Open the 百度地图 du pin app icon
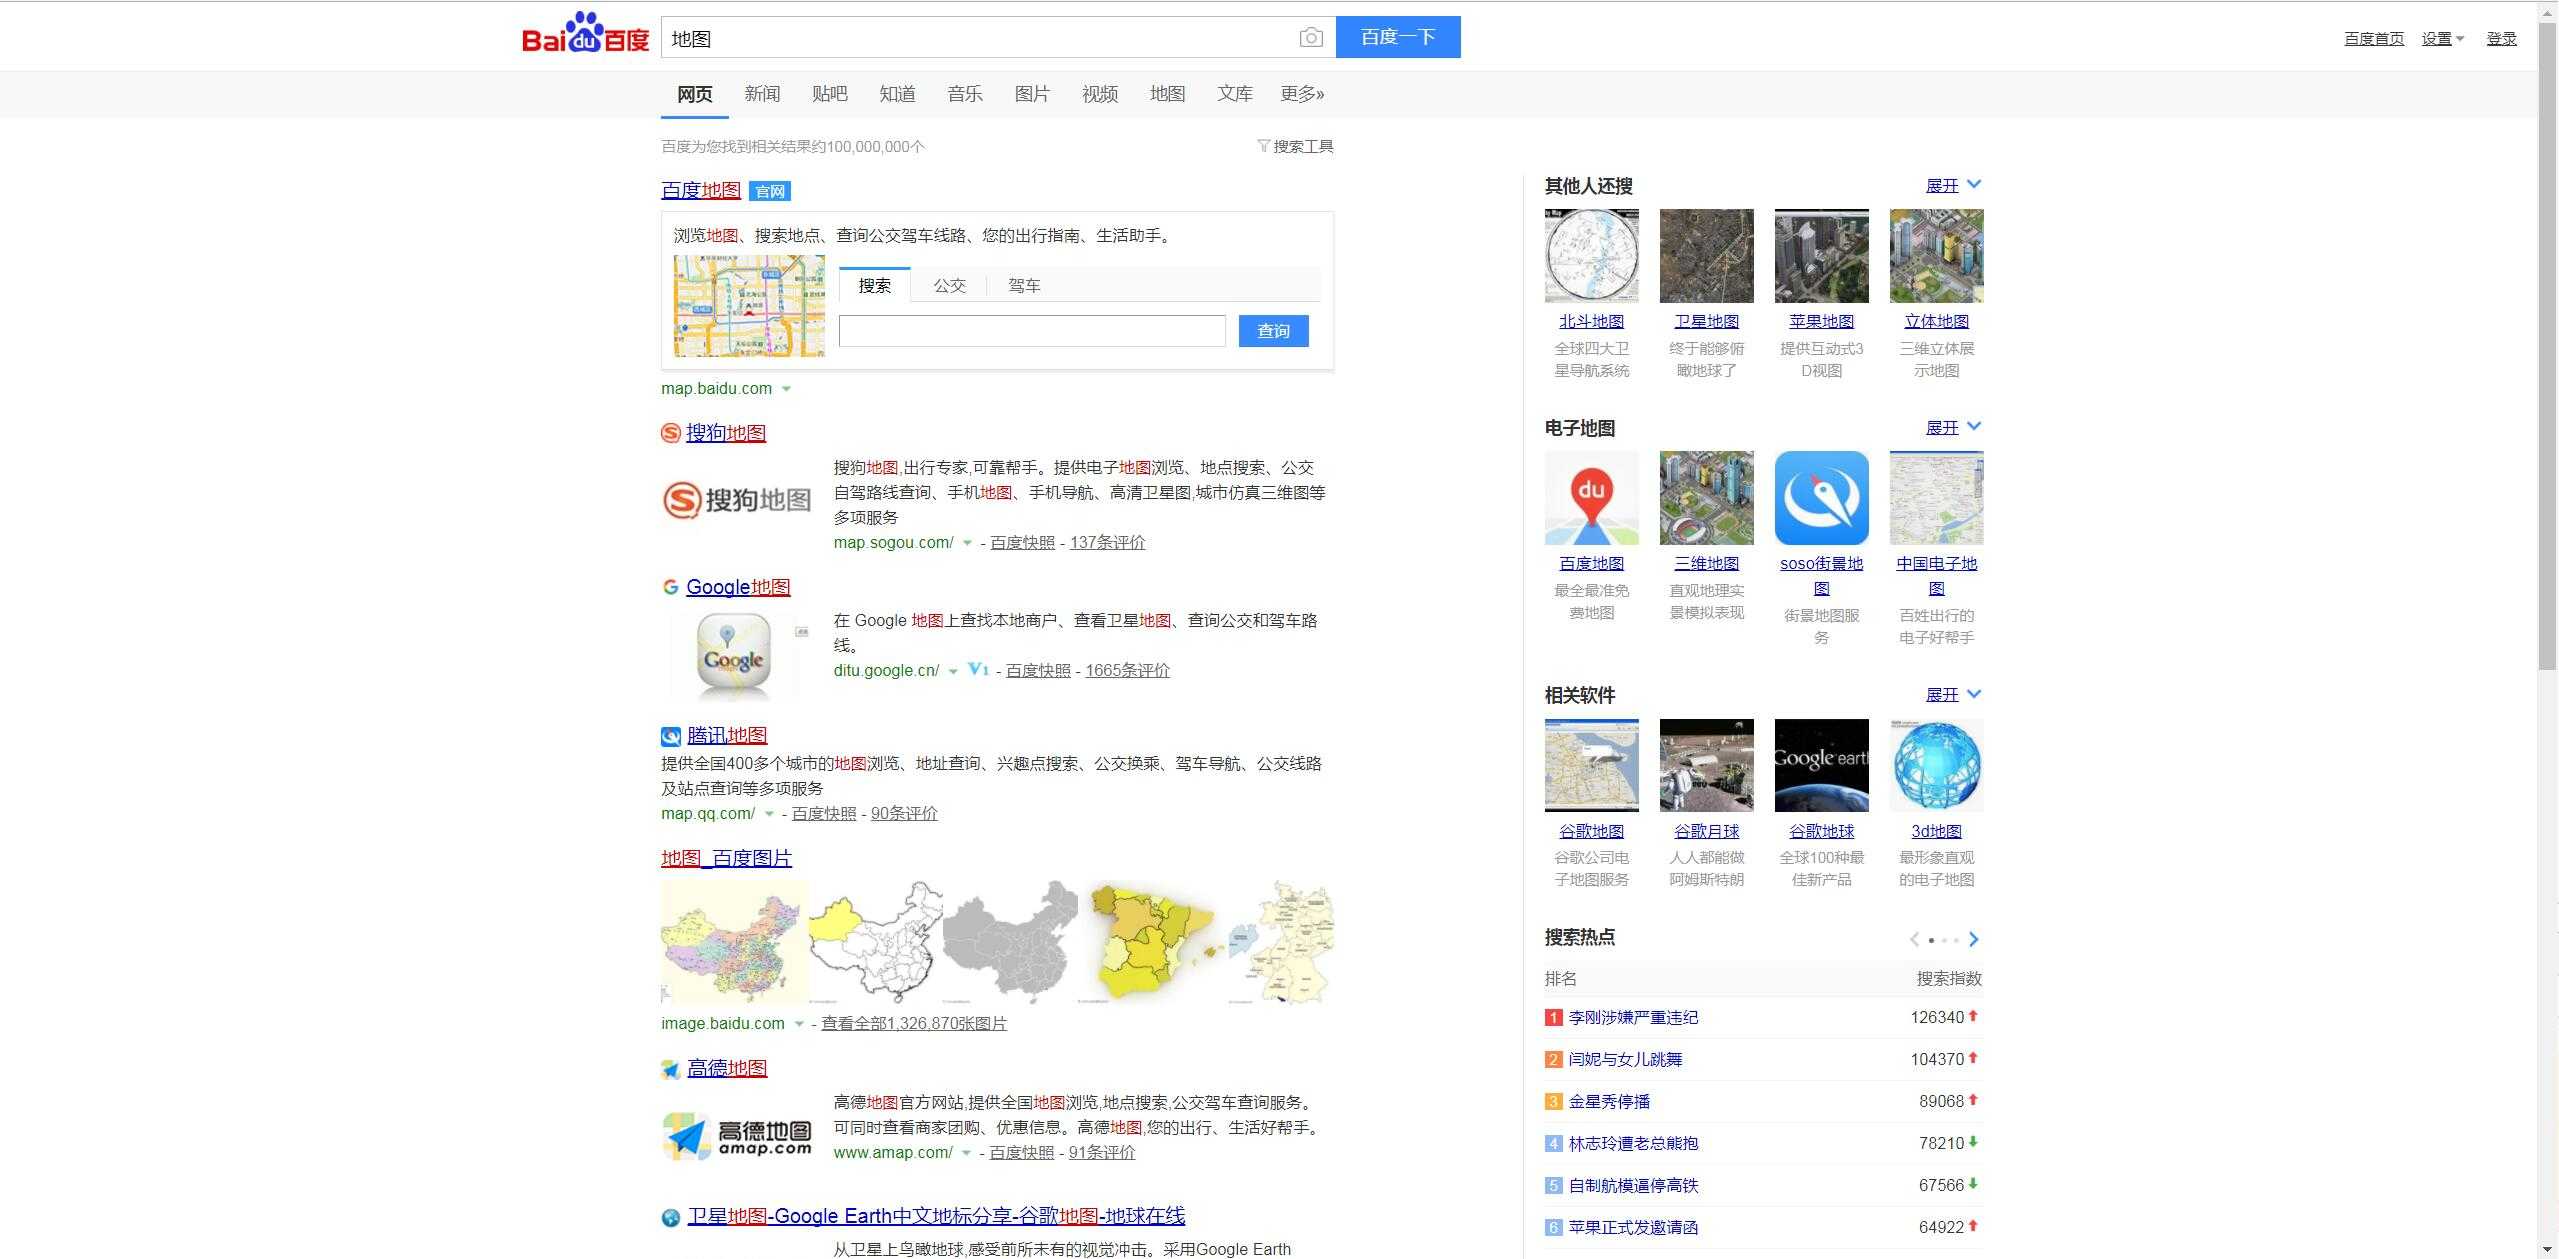2559x1259 pixels. tap(1591, 498)
